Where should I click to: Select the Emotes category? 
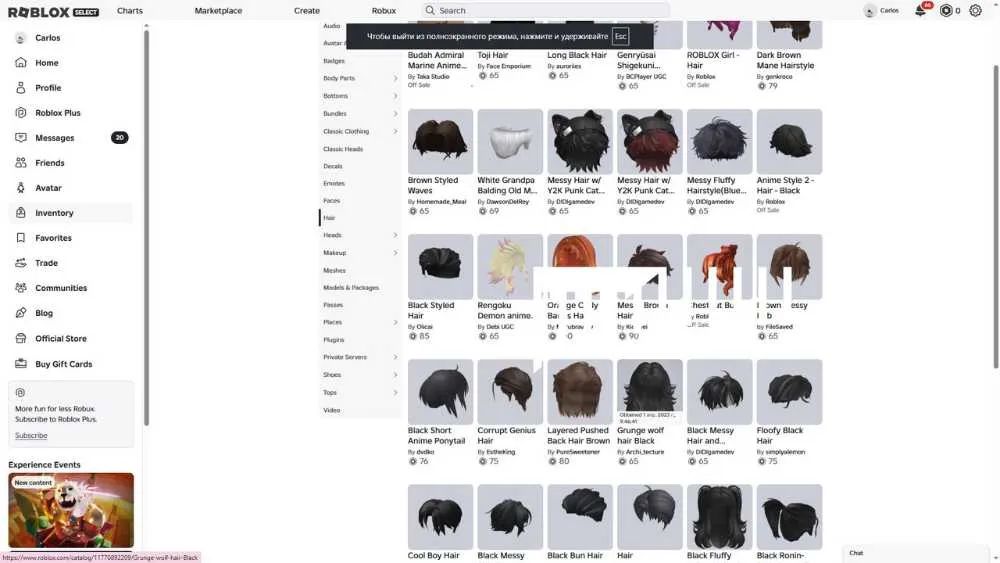334,183
